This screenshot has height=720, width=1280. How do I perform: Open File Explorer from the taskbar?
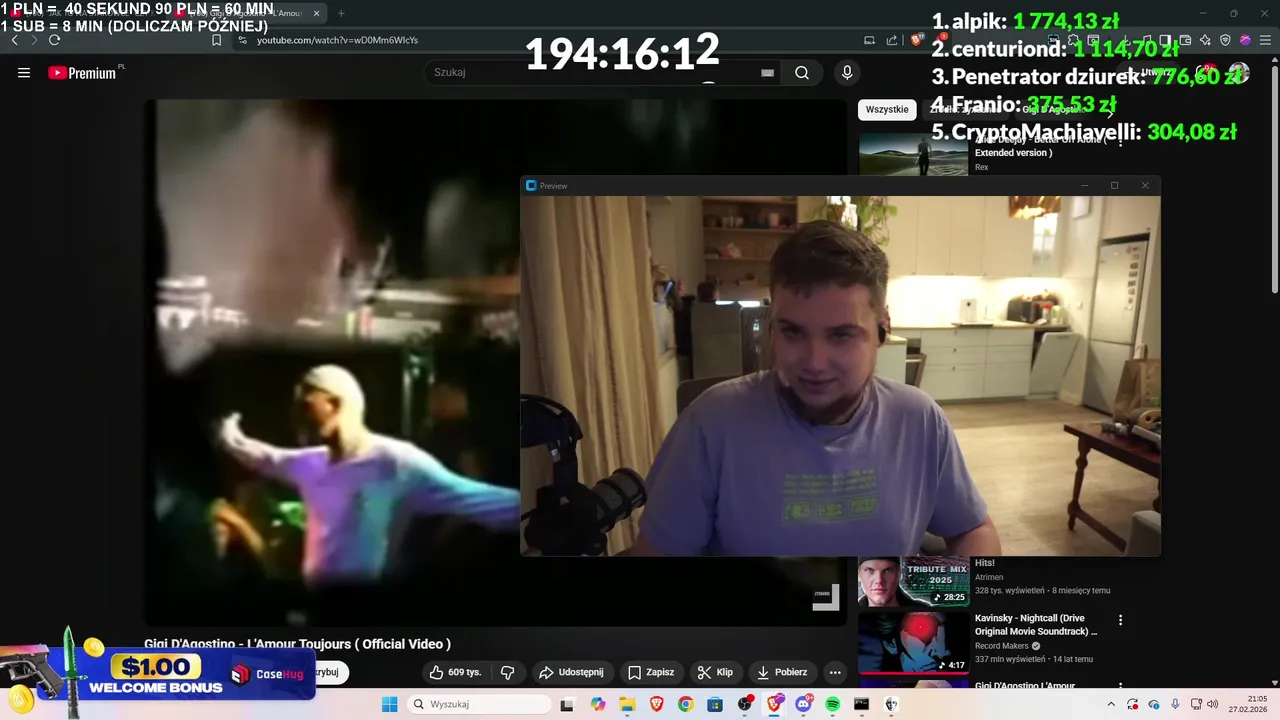click(627, 704)
